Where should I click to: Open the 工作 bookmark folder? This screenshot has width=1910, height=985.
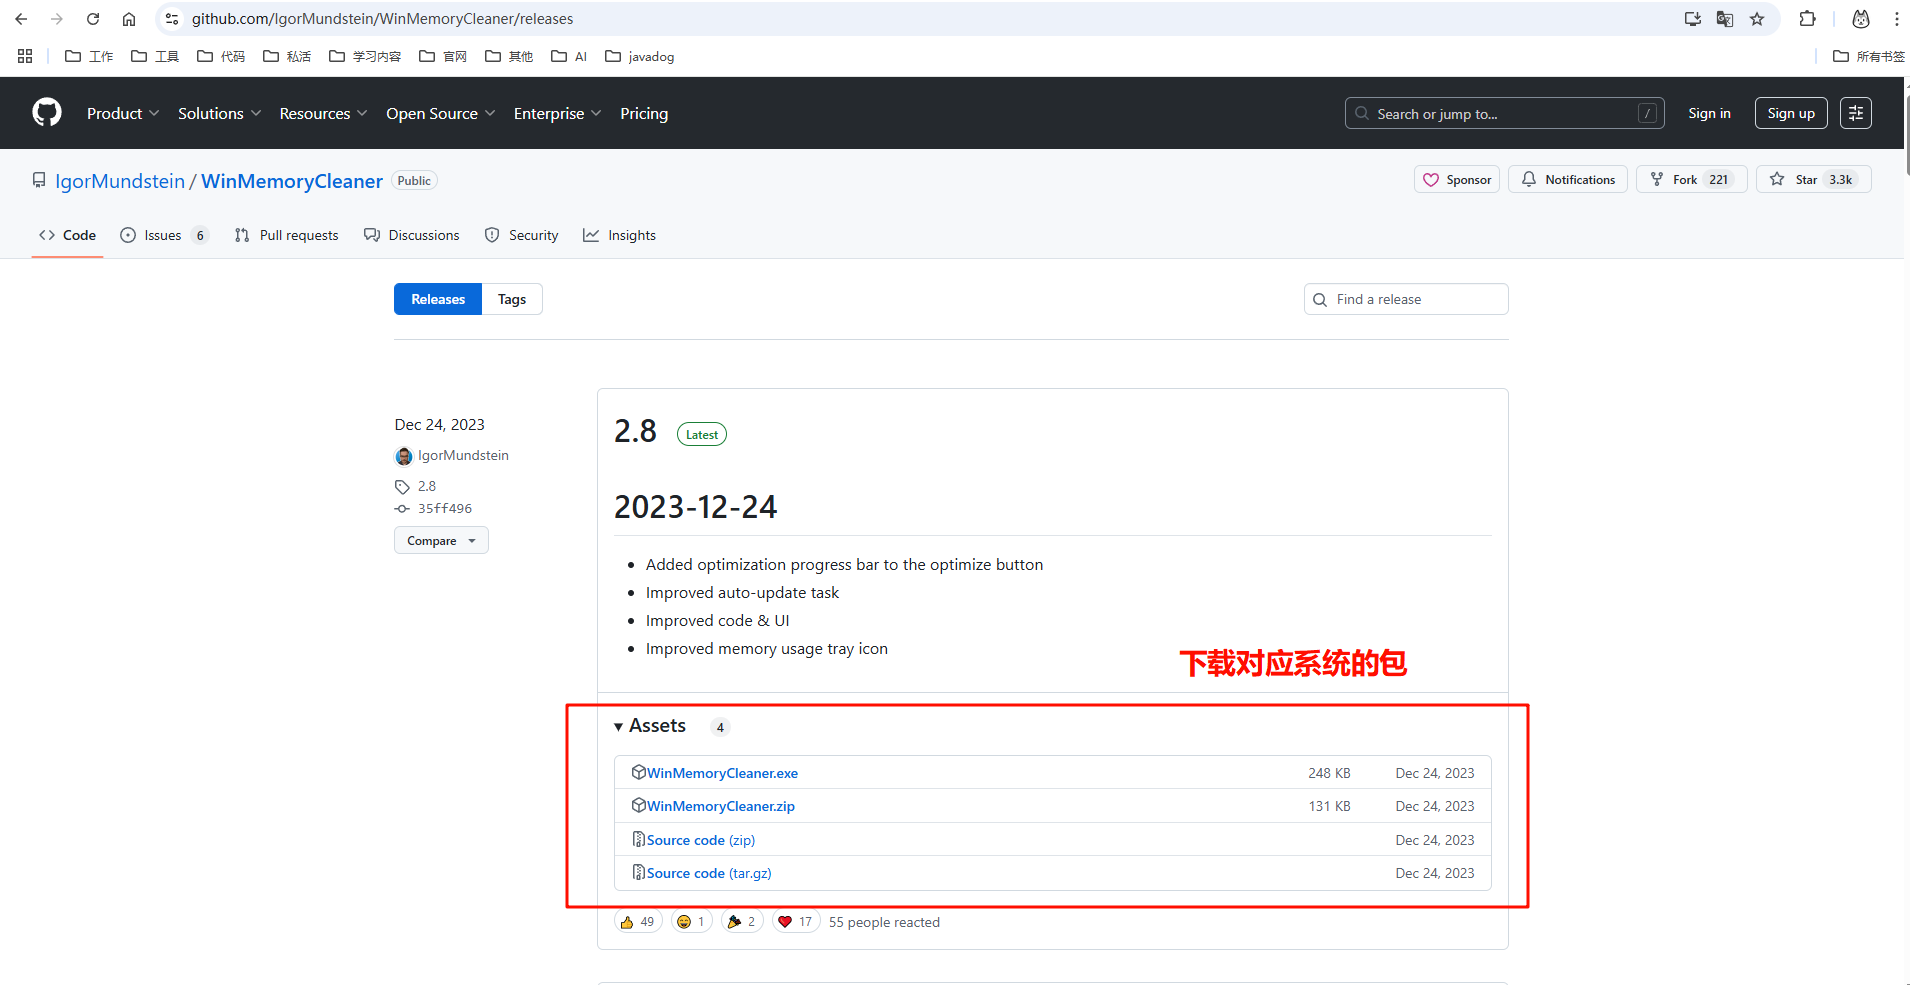(89, 56)
